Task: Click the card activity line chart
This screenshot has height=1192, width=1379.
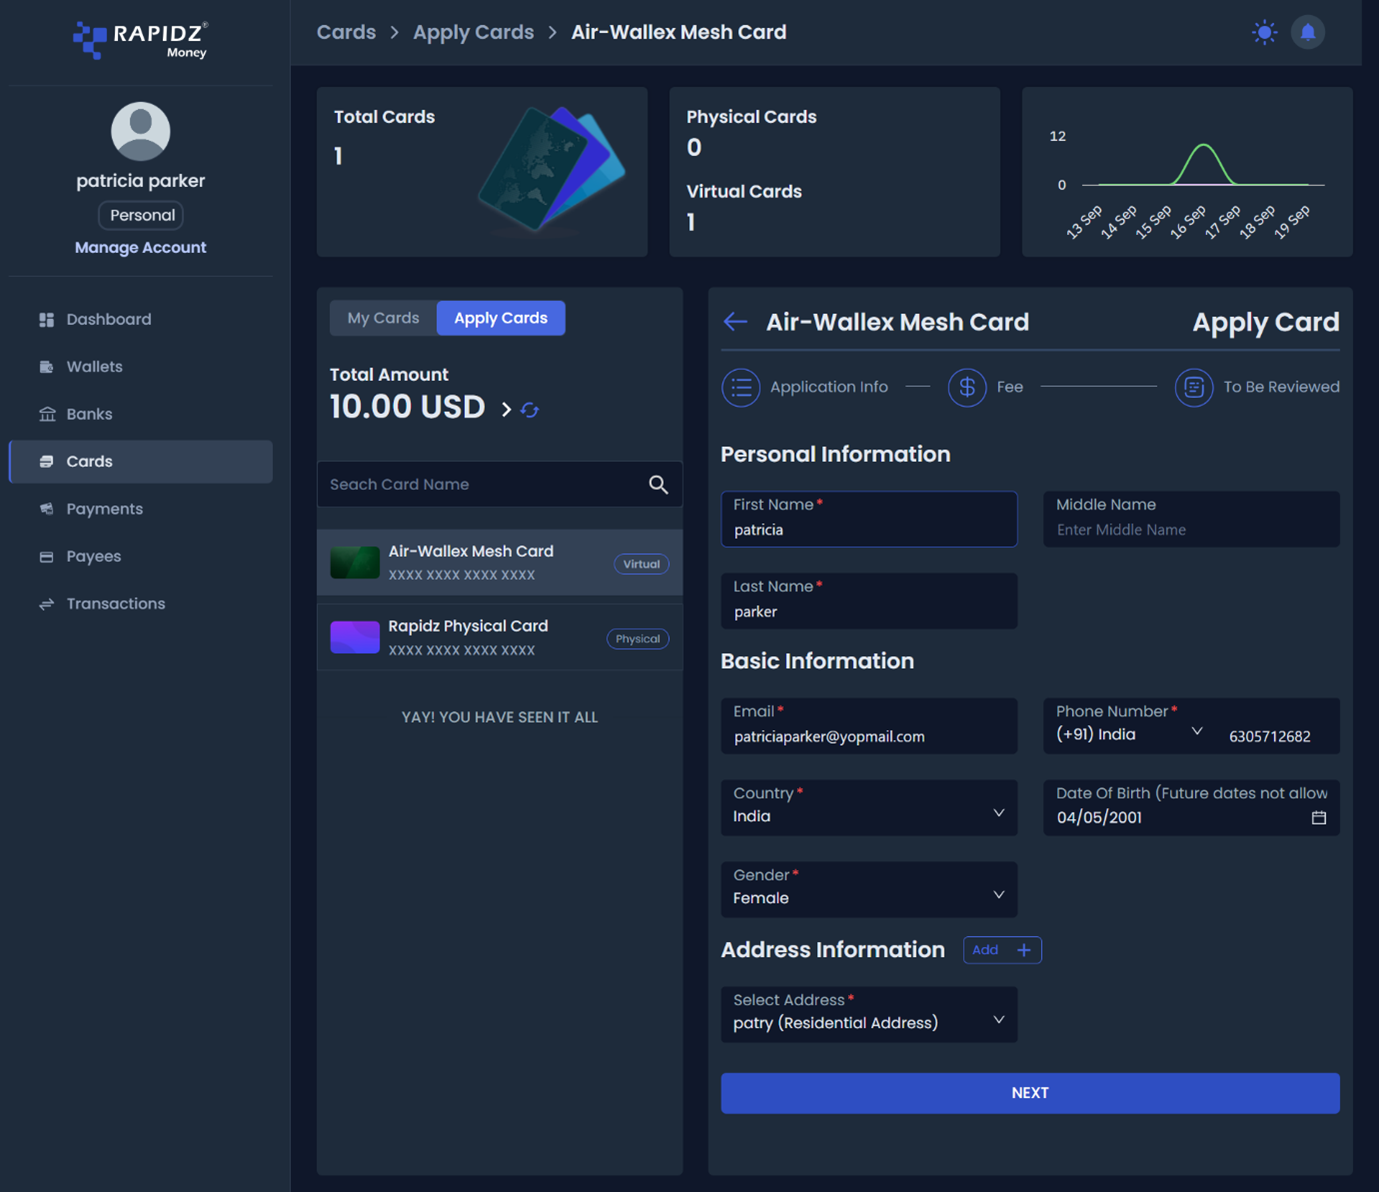Action: [x=1187, y=172]
